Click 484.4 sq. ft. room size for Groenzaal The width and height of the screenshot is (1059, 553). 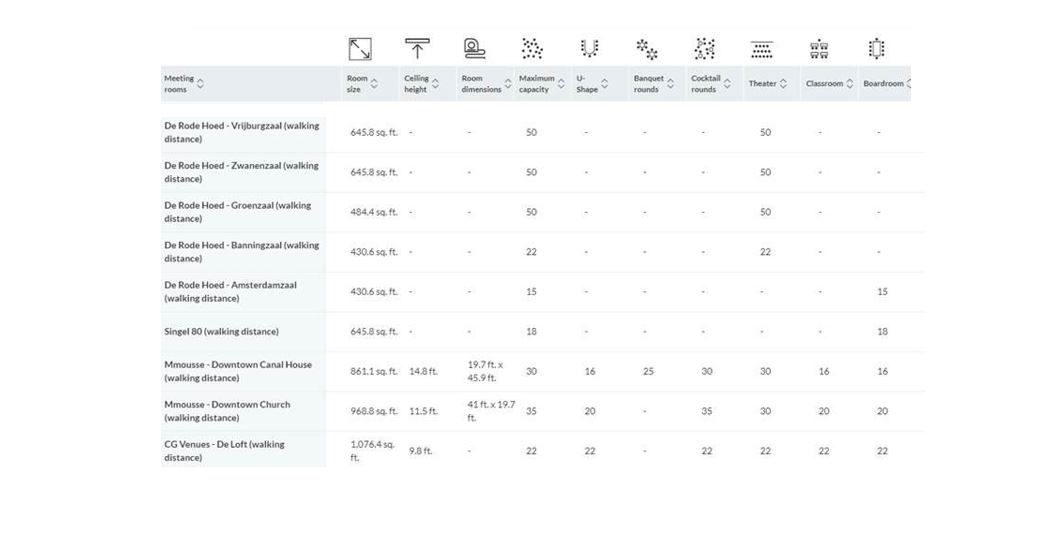click(373, 212)
